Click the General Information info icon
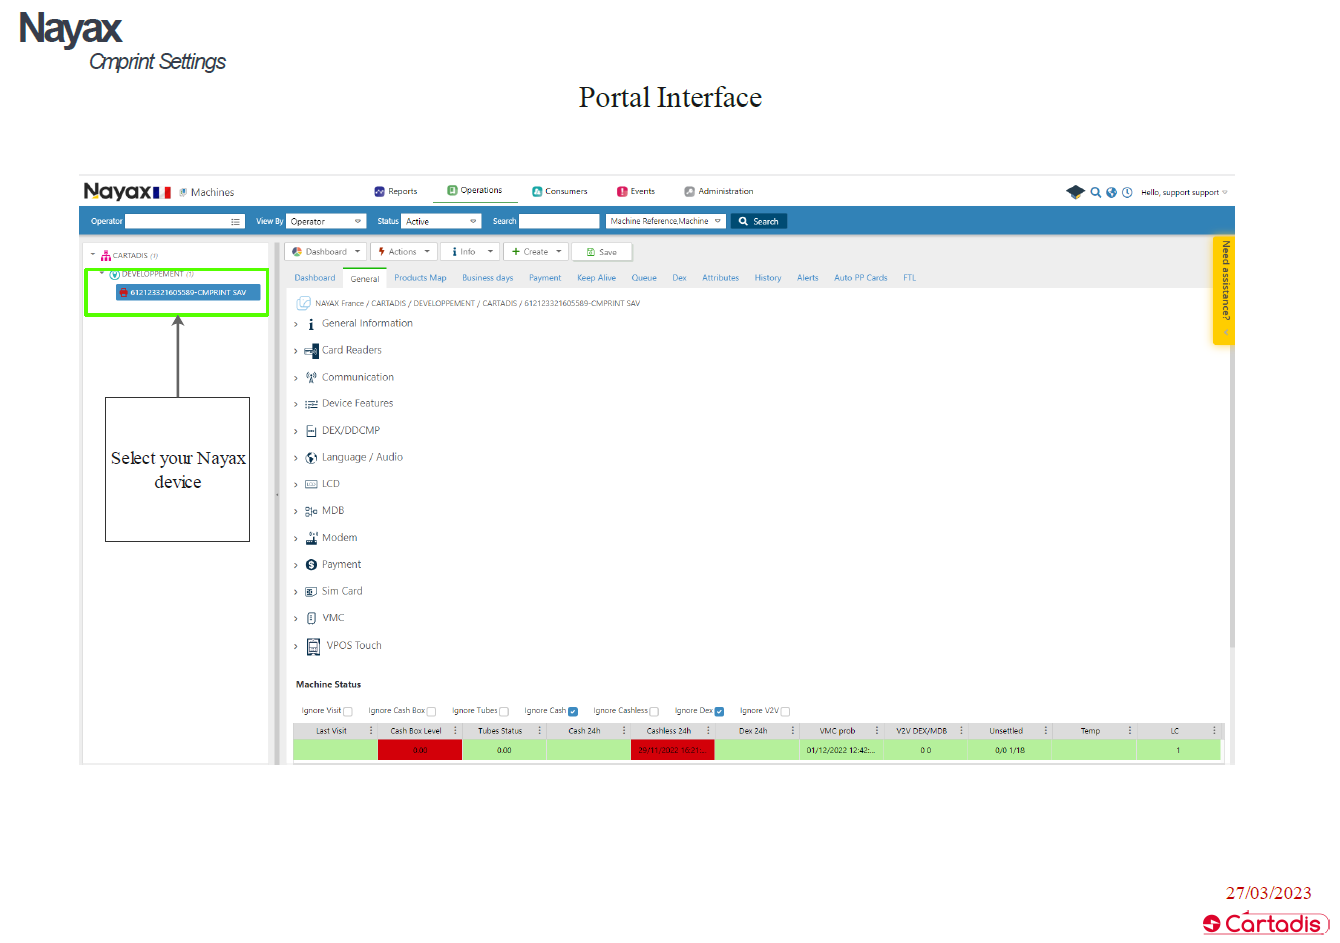The image size is (1340, 943). click(x=311, y=324)
